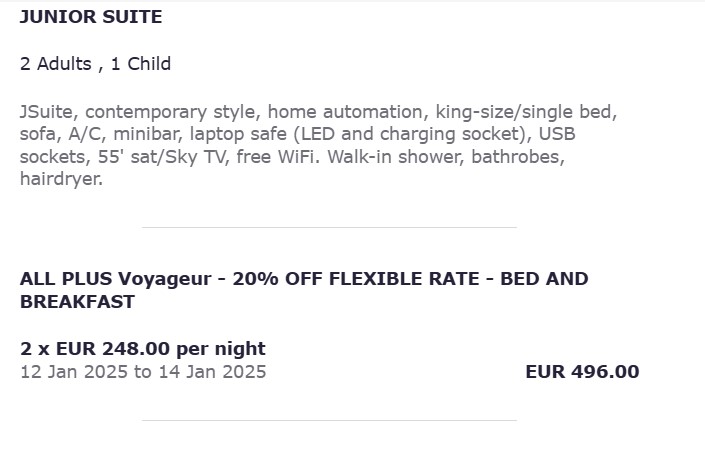Click the "EUR 496.00" total amount
705x457 pixels.
(582, 372)
